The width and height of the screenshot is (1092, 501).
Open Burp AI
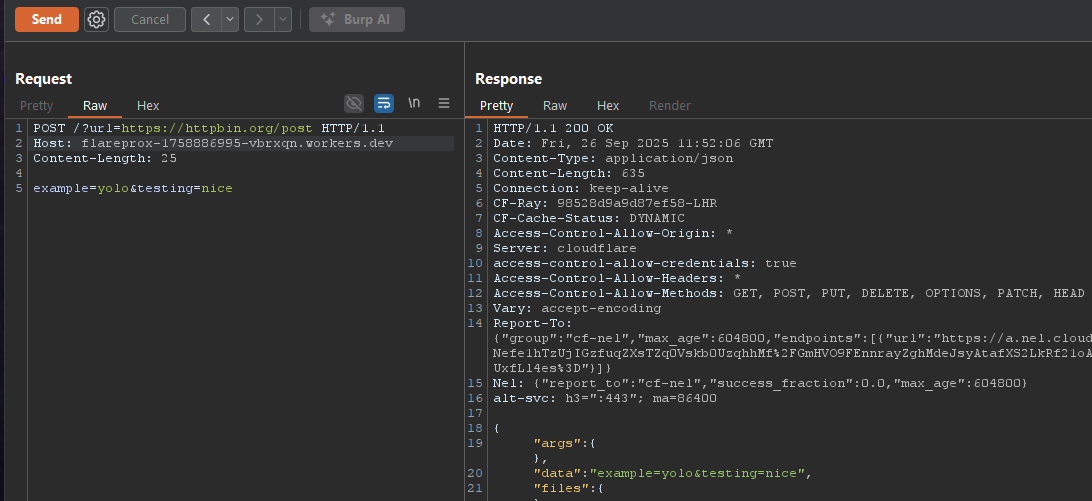tap(357, 19)
